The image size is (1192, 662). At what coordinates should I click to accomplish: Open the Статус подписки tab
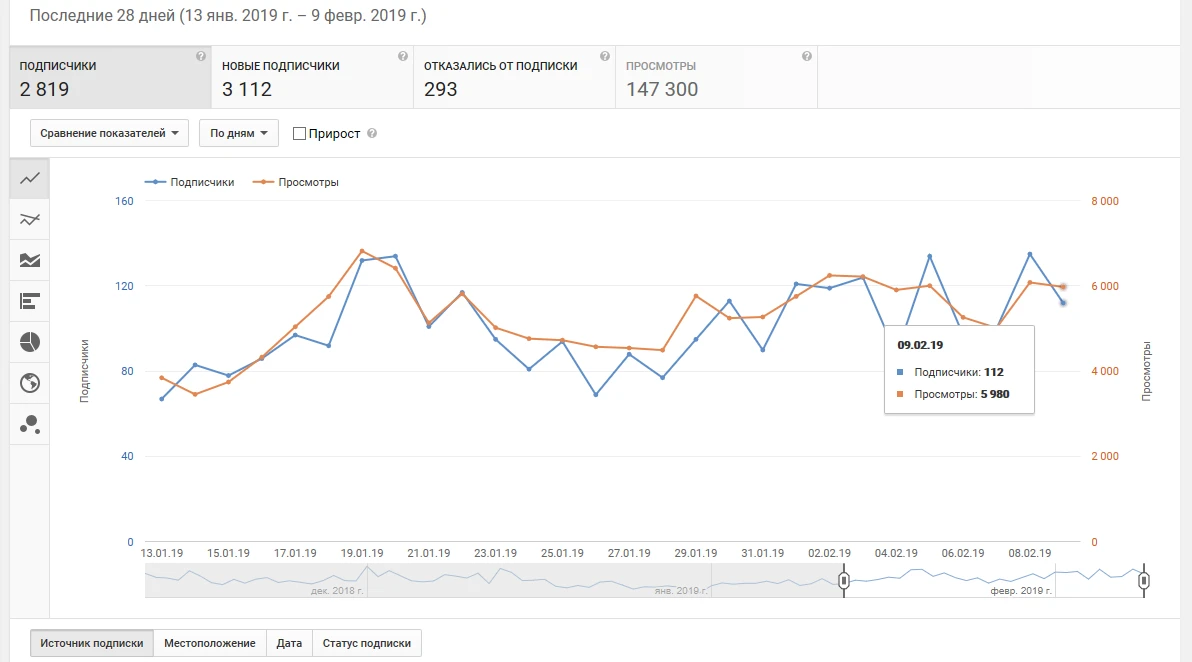tap(367, 643)
